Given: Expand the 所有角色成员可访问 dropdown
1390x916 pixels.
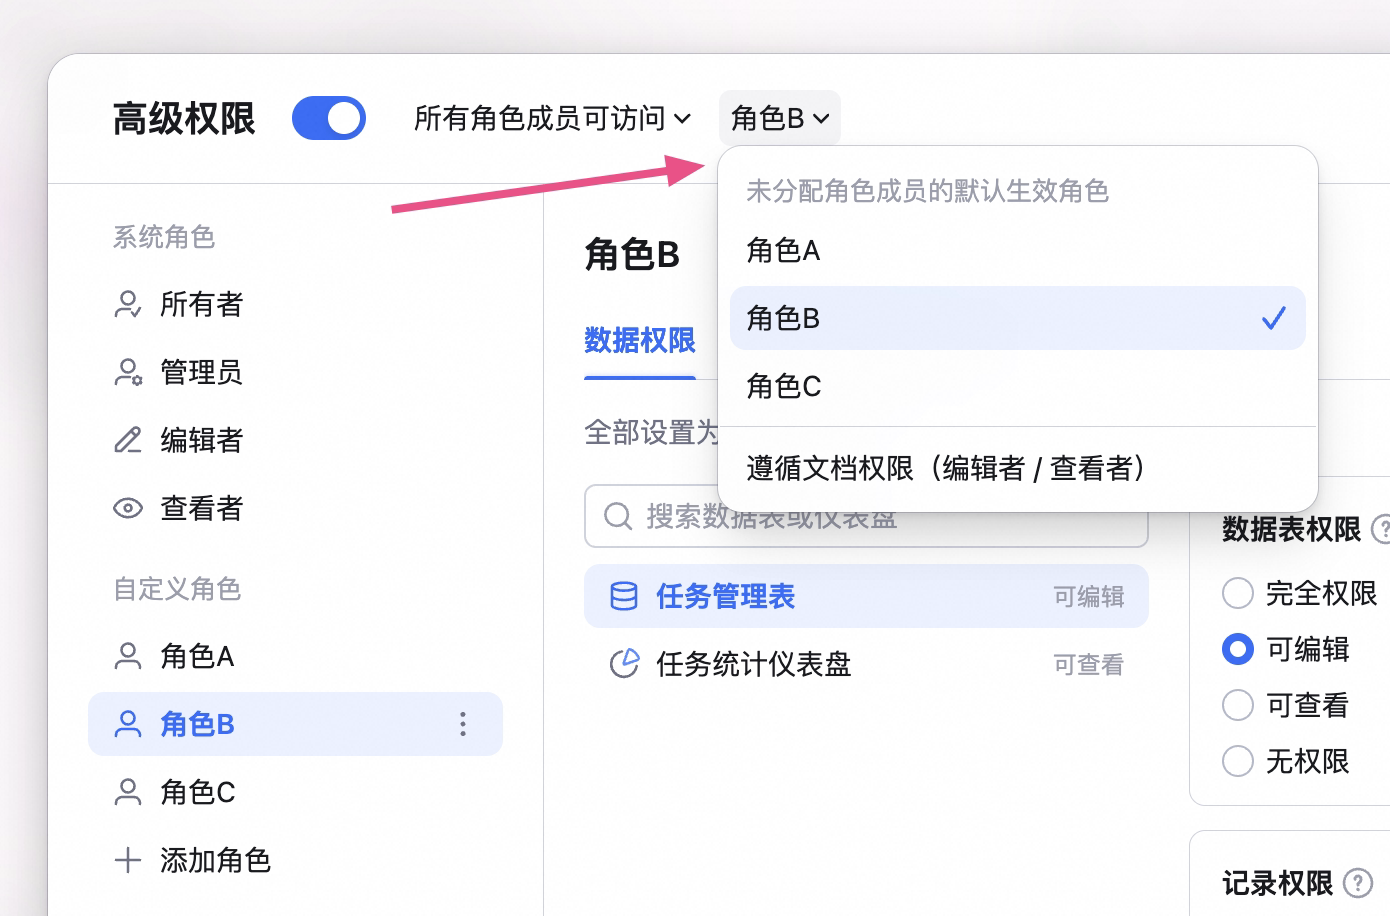Looking at the screenshot, I should point(552,118).
